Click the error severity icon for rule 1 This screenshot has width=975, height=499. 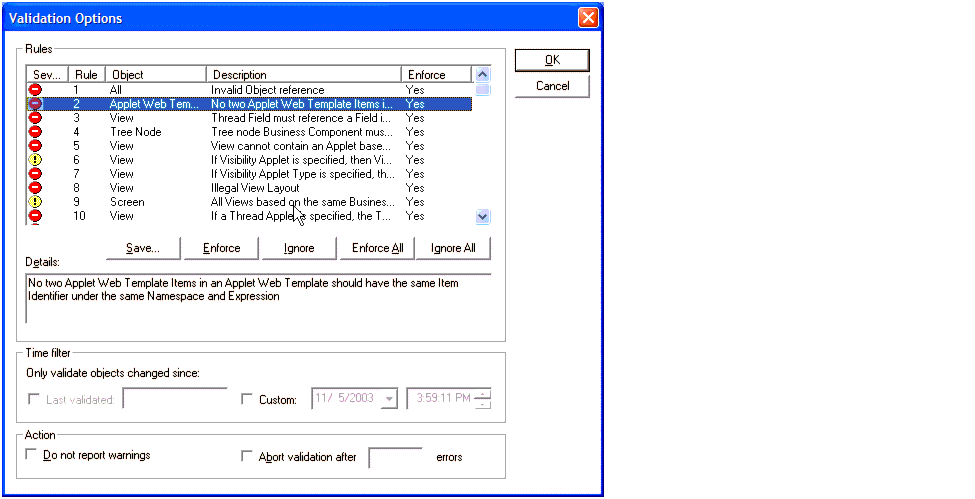[35, 90]
